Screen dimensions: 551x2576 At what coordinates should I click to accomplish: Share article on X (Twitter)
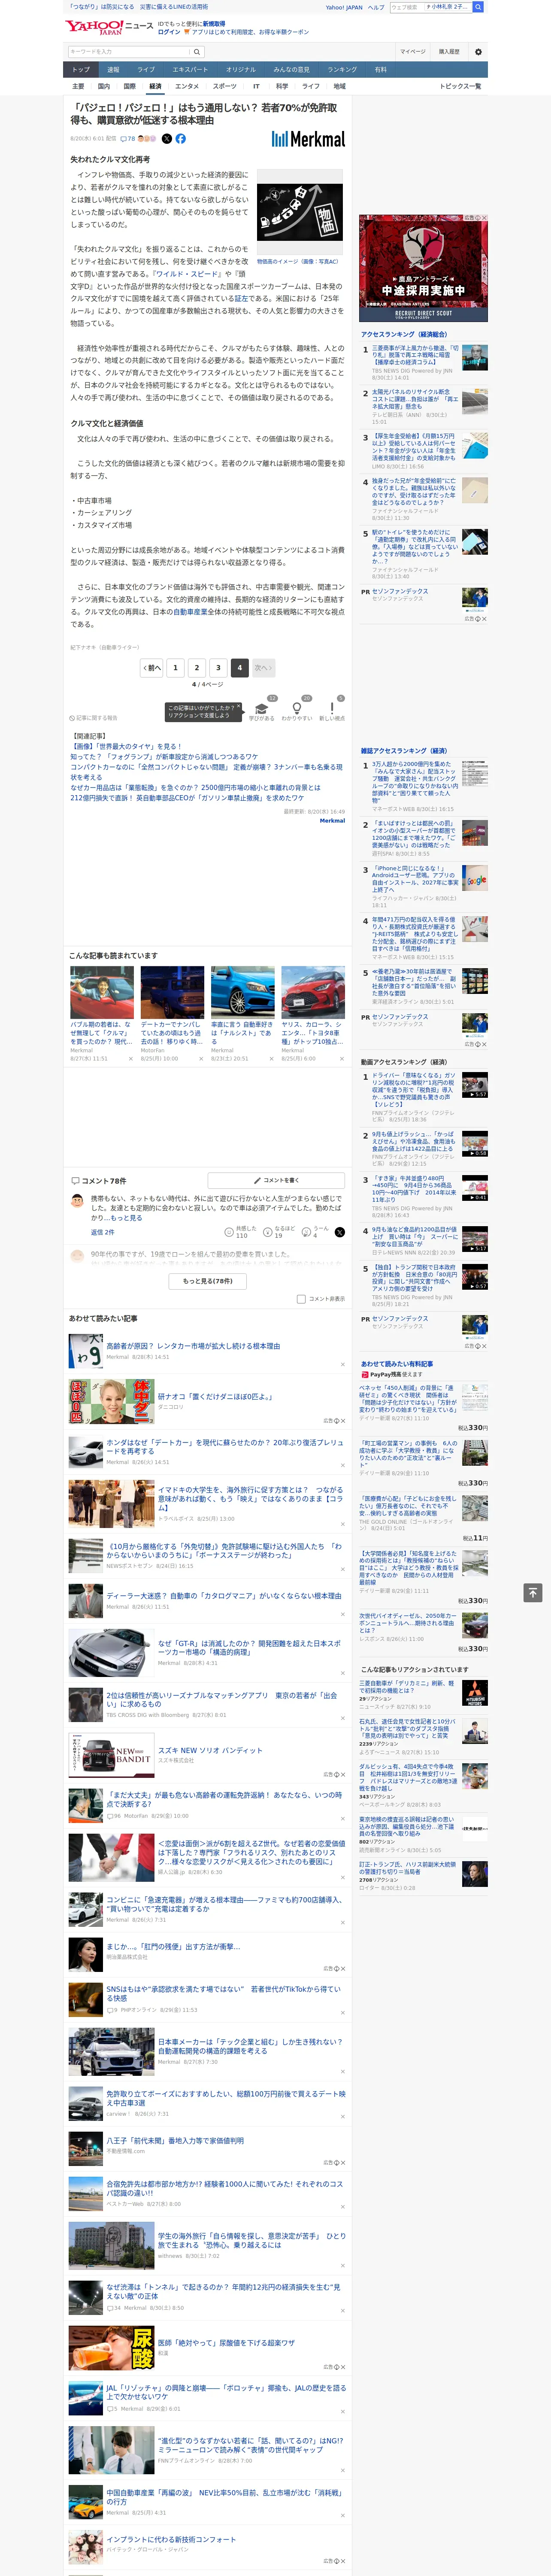click(167, 139)
